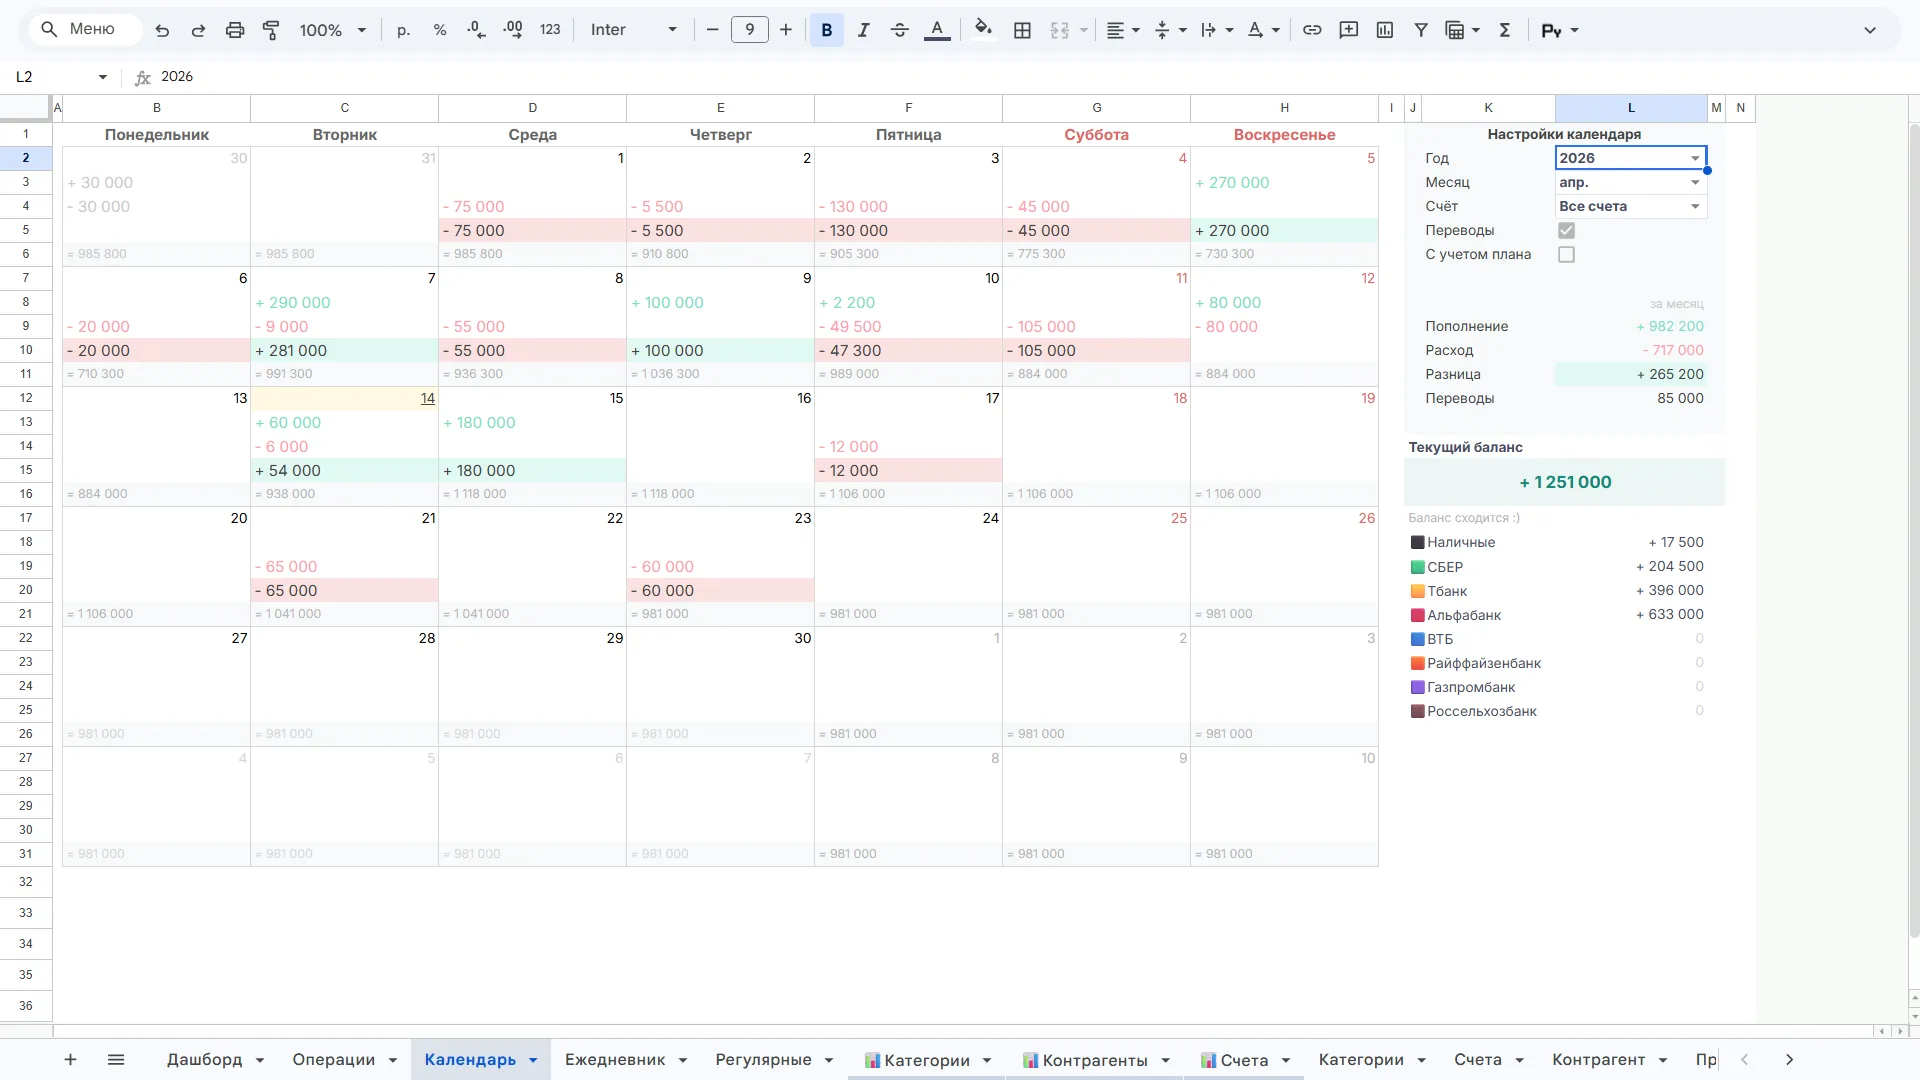This screenshot has width=1920, height=1080.
Task: Activate the paint format roller
Action: click(x=271, y=30)
